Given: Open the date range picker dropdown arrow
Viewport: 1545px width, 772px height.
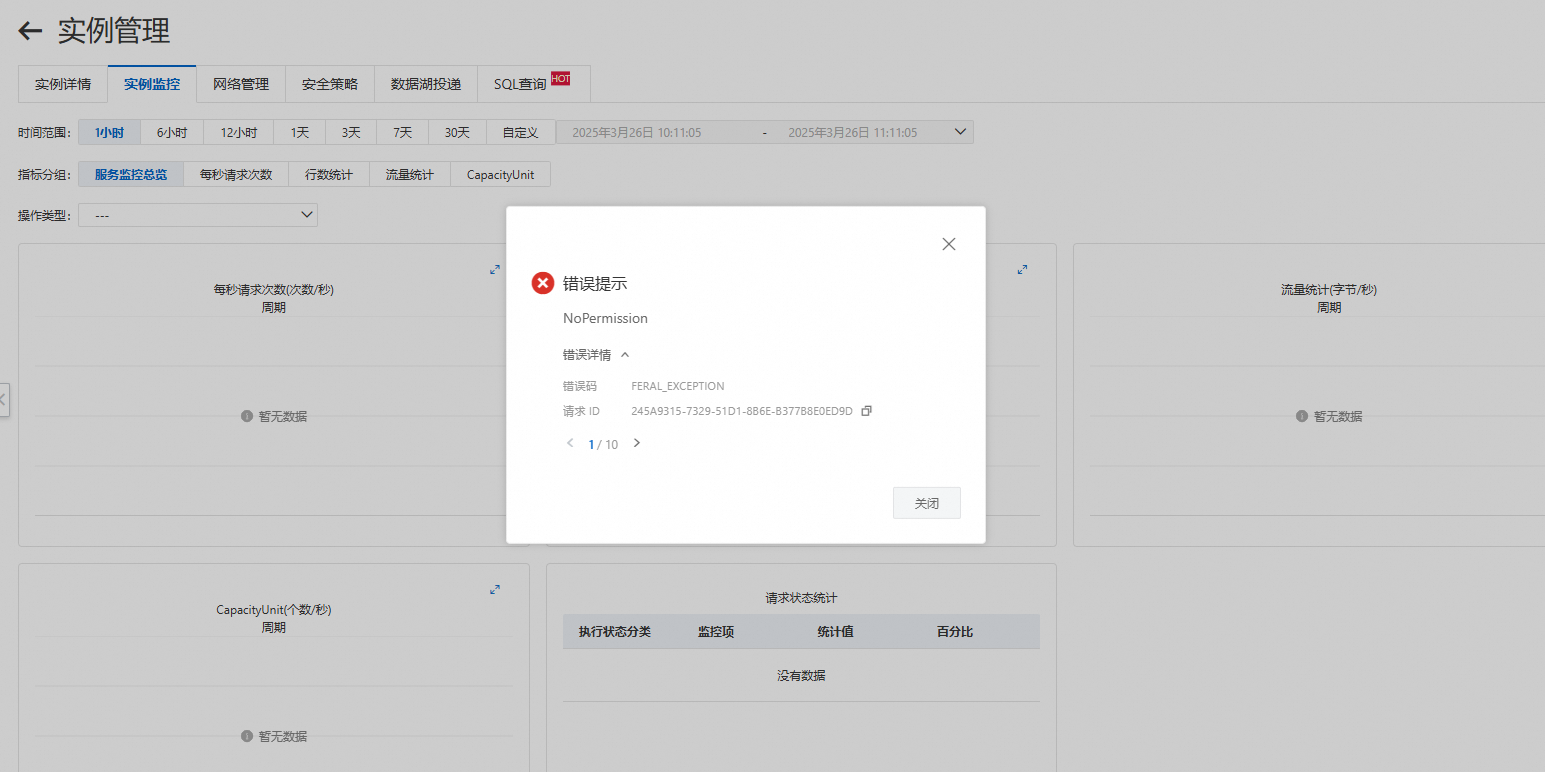Looking at the screenshot, I should (x=961, y=132).
